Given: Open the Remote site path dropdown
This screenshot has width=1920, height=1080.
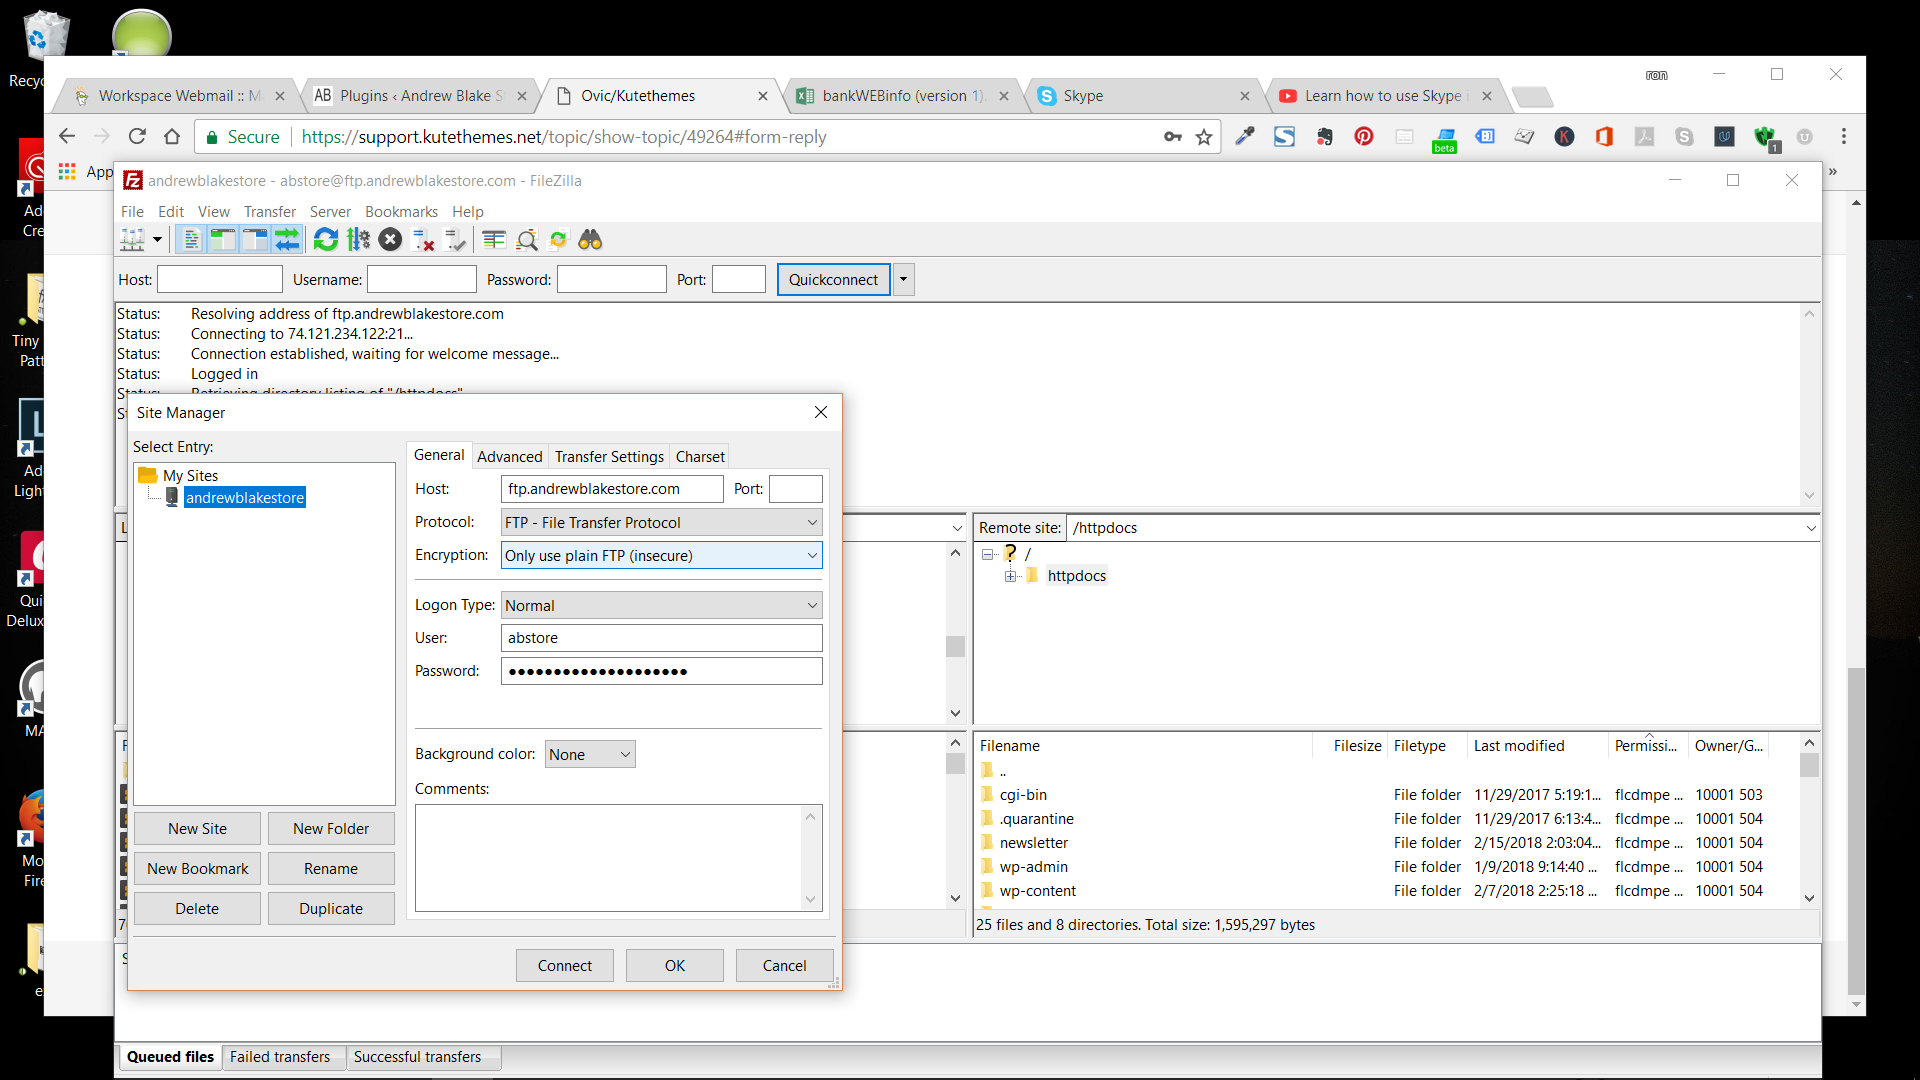Looking at the screenshot, I should pos(1810,528).
